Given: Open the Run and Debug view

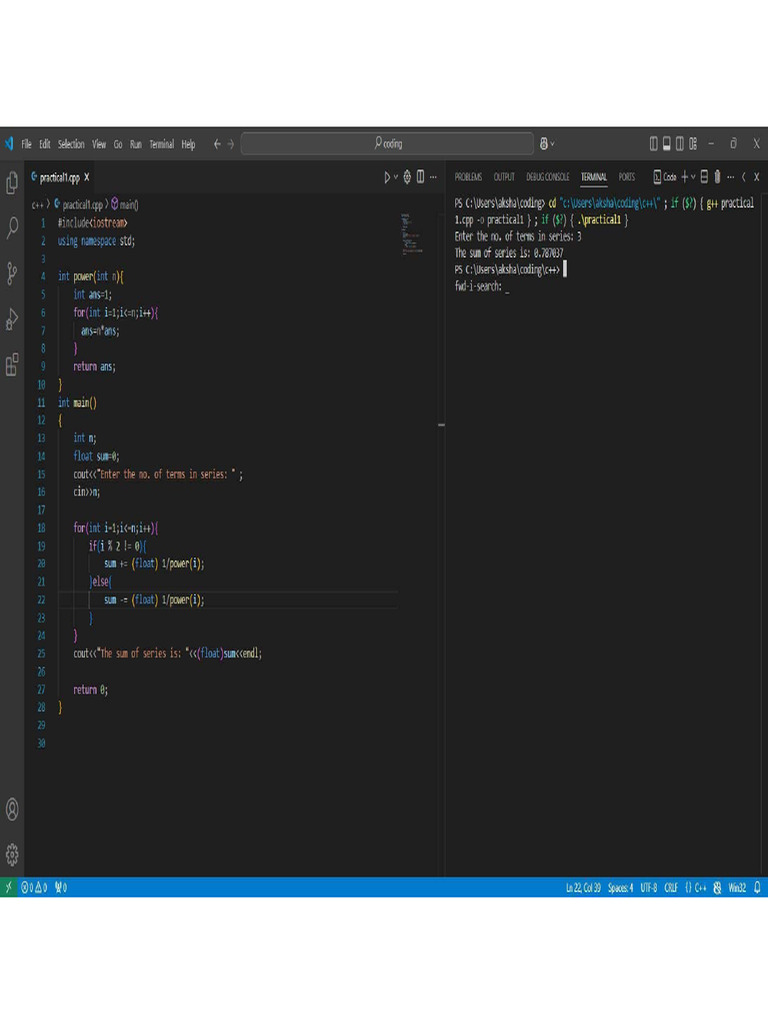Looking at the screenshot, I should point(12,319).
